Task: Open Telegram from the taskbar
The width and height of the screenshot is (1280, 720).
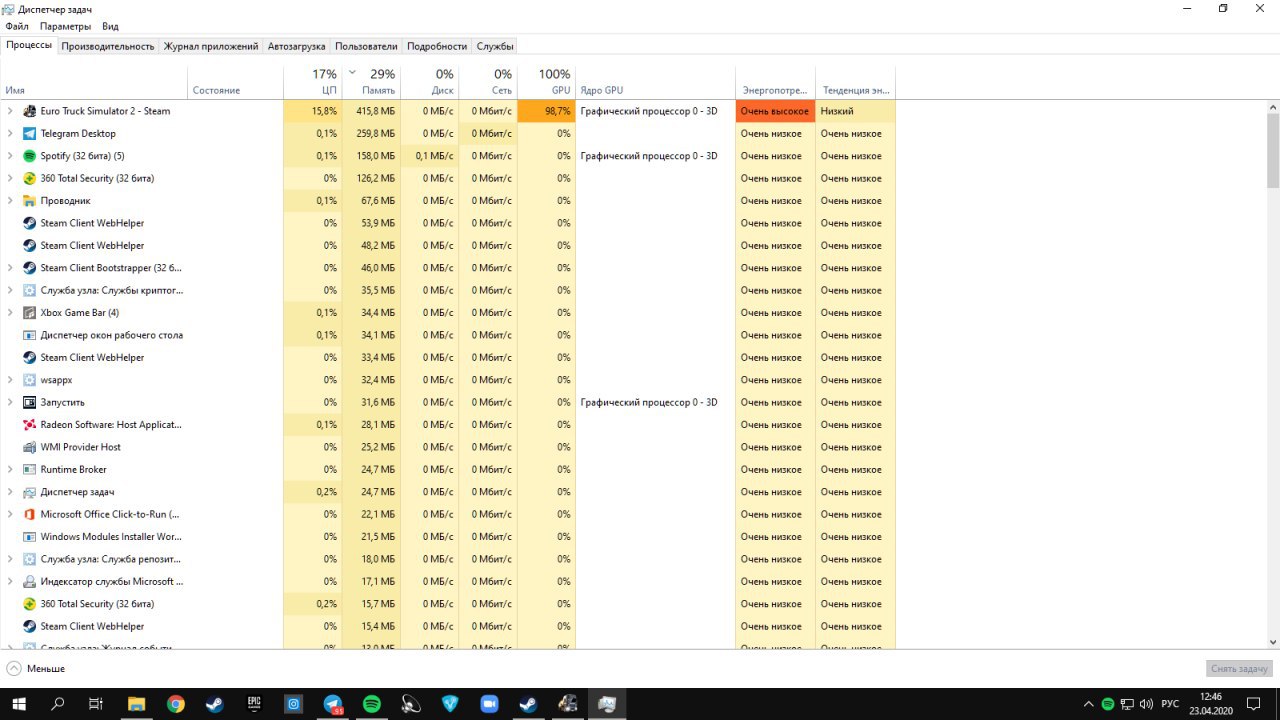Action: [x=332, y=704]
